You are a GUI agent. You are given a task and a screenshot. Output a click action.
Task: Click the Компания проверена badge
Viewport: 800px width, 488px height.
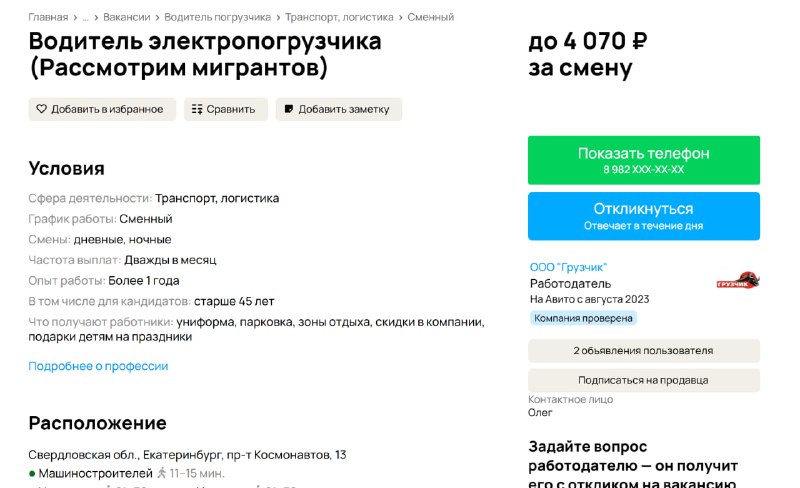(x=583, y=318)
